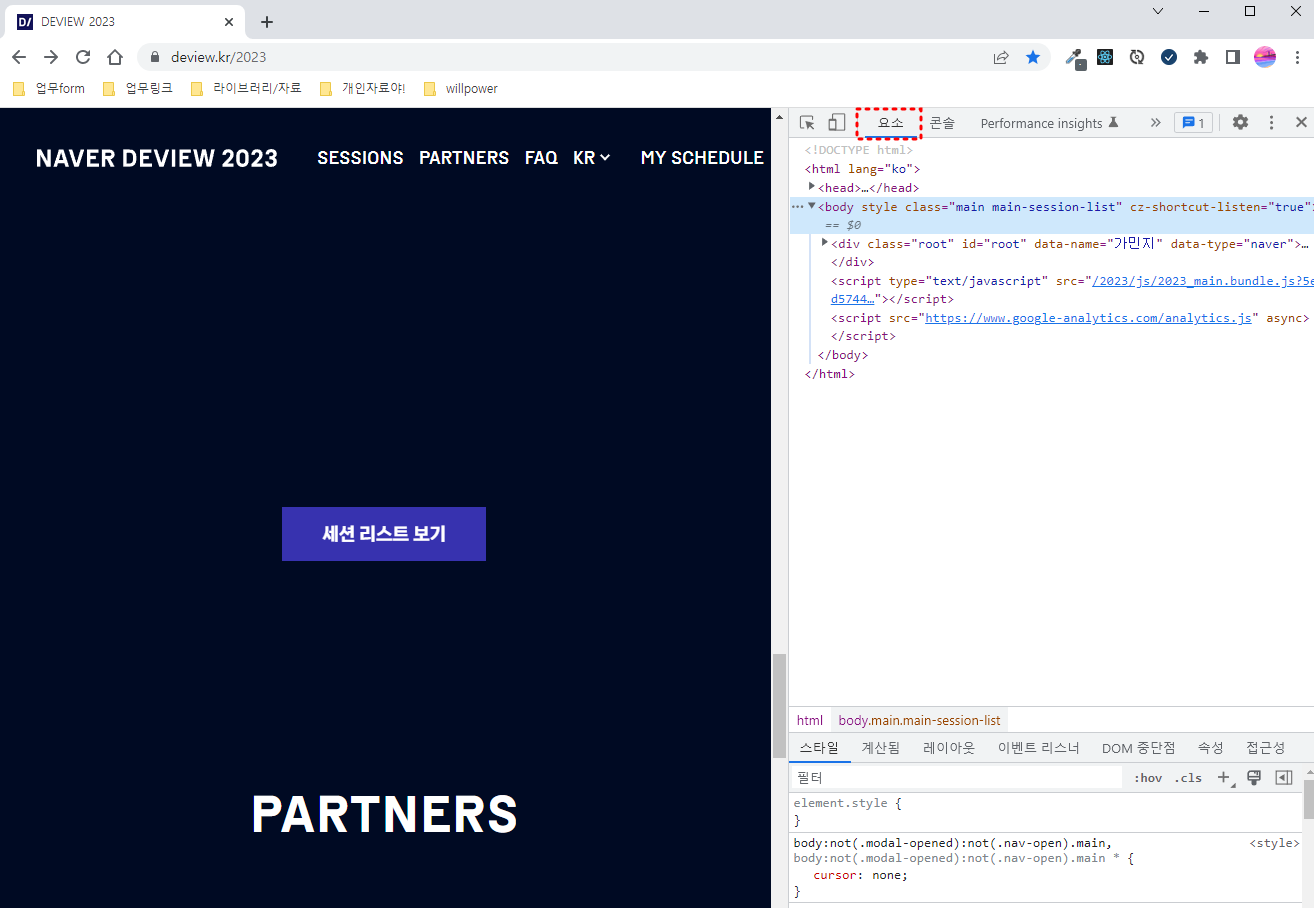Open the FAQ page link

(541, 158)
